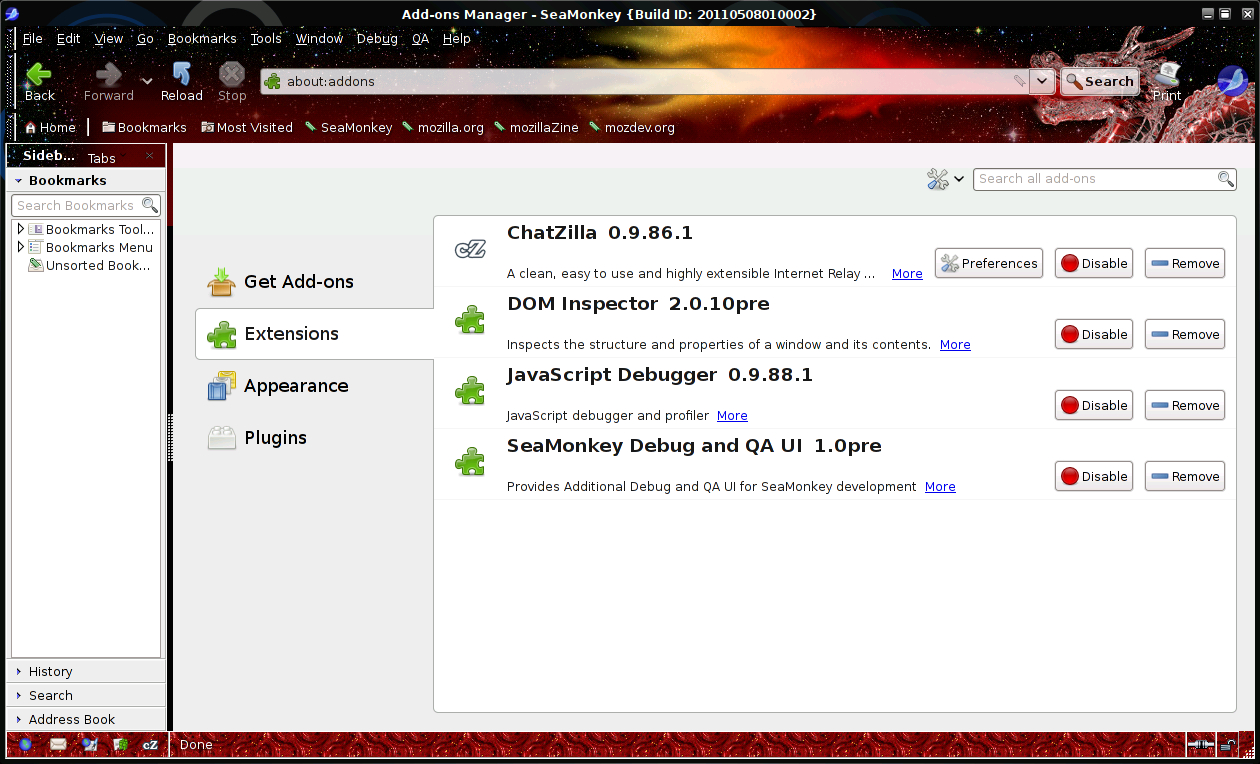The width and height of the screenshot is (1260, 764).
Task: Click the Back arrow icon
Action: click(39, 75)
